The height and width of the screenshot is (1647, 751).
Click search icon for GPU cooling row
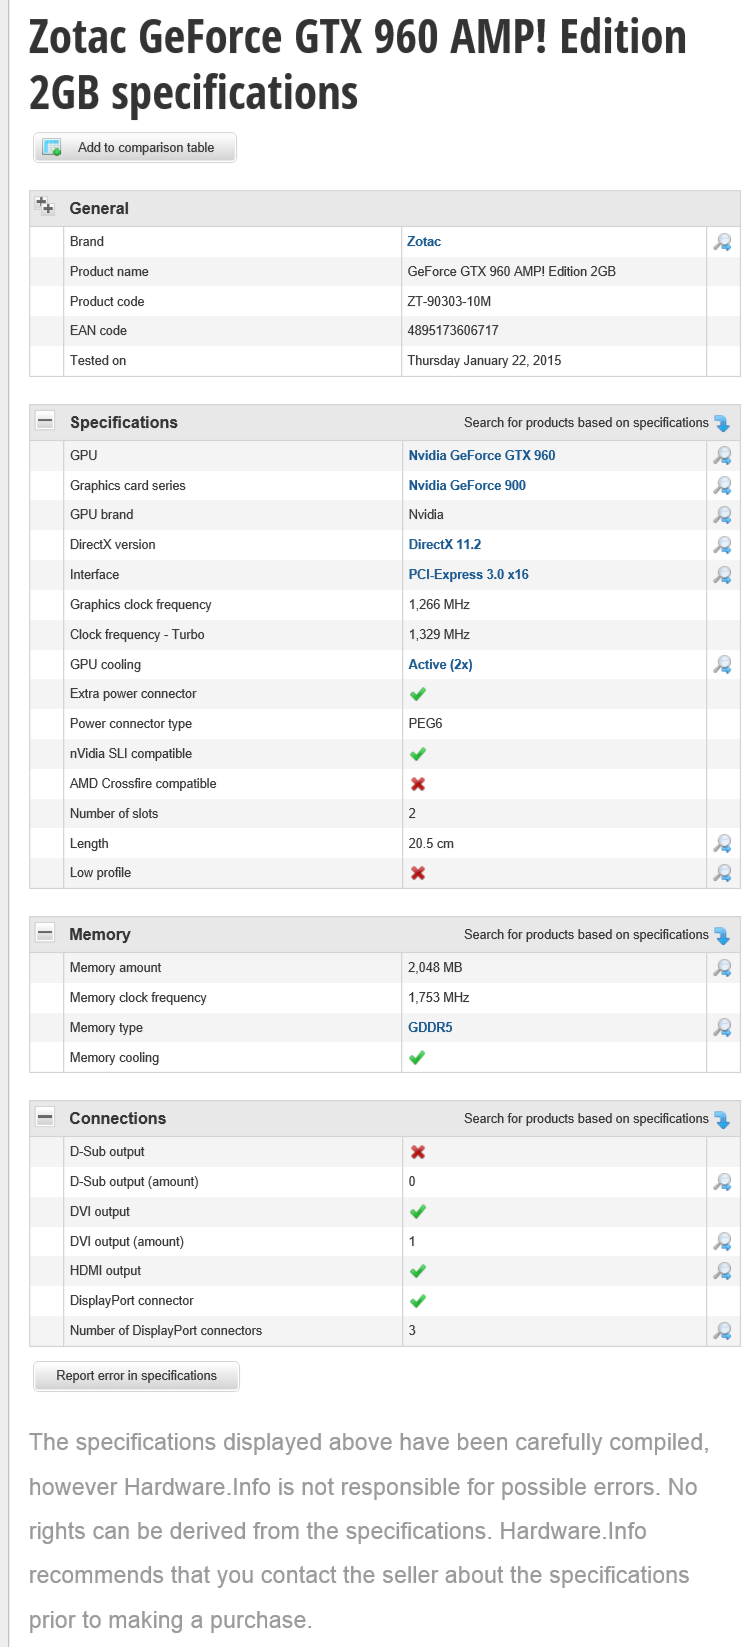(722, 665)
